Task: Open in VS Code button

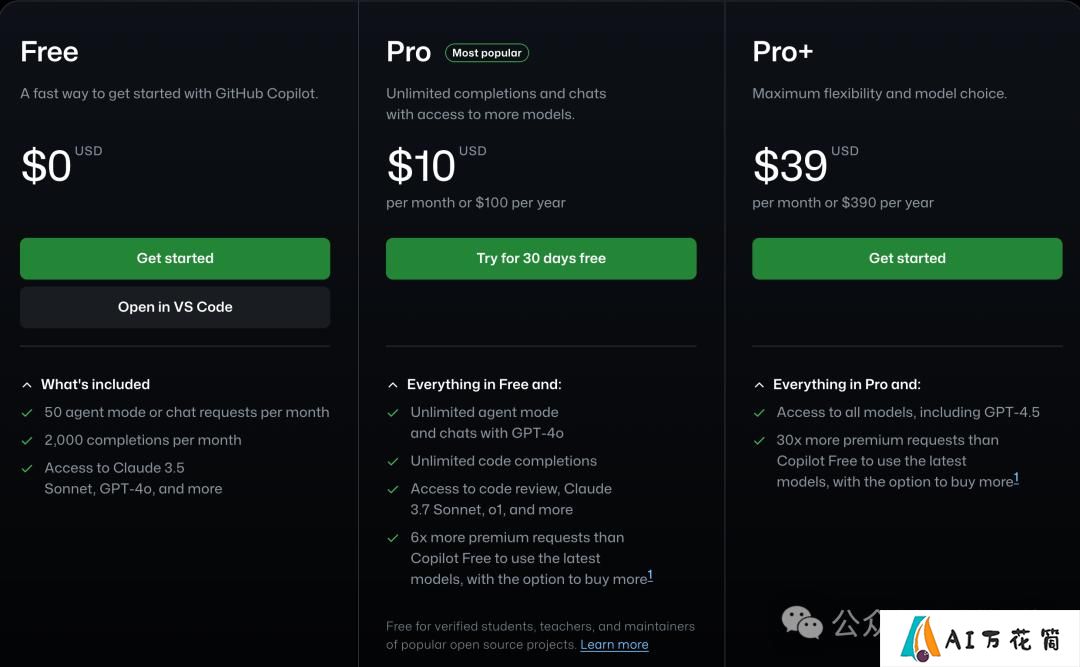Action: (x=175, y=307)
